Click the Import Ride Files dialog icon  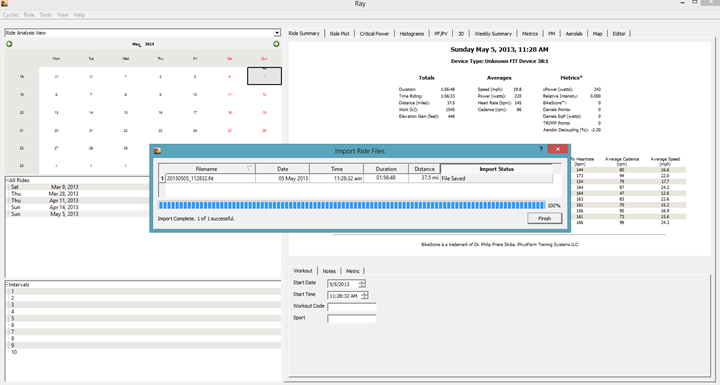158,151
